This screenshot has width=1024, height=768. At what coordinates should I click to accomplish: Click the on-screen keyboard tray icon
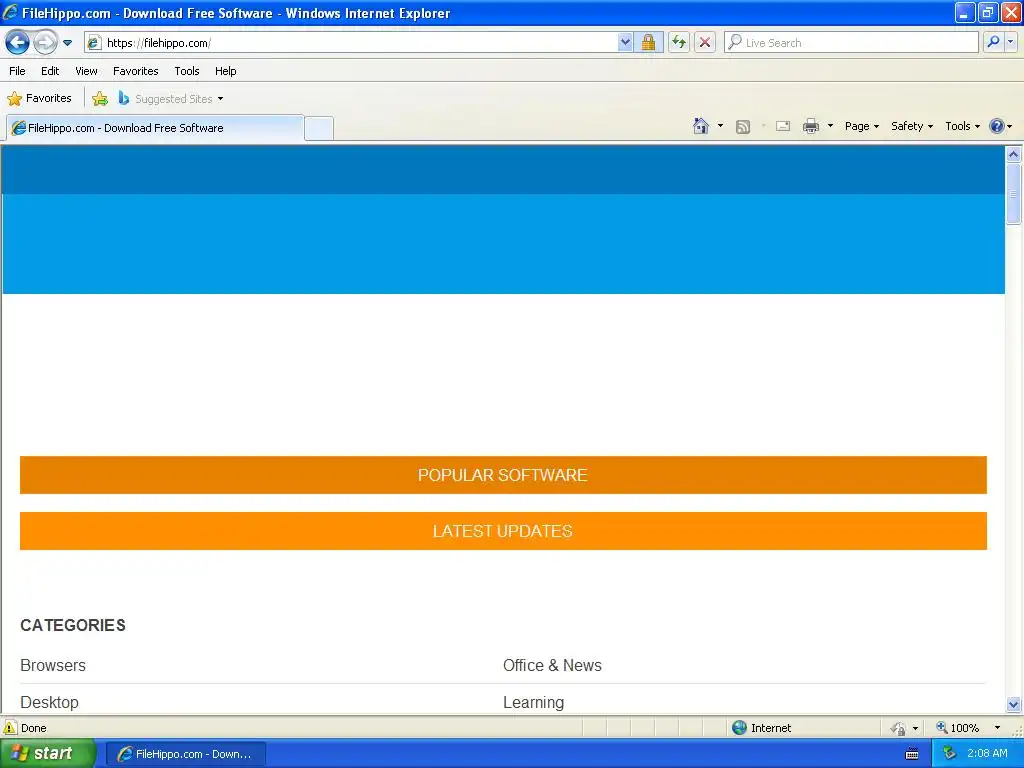point(912,754)
